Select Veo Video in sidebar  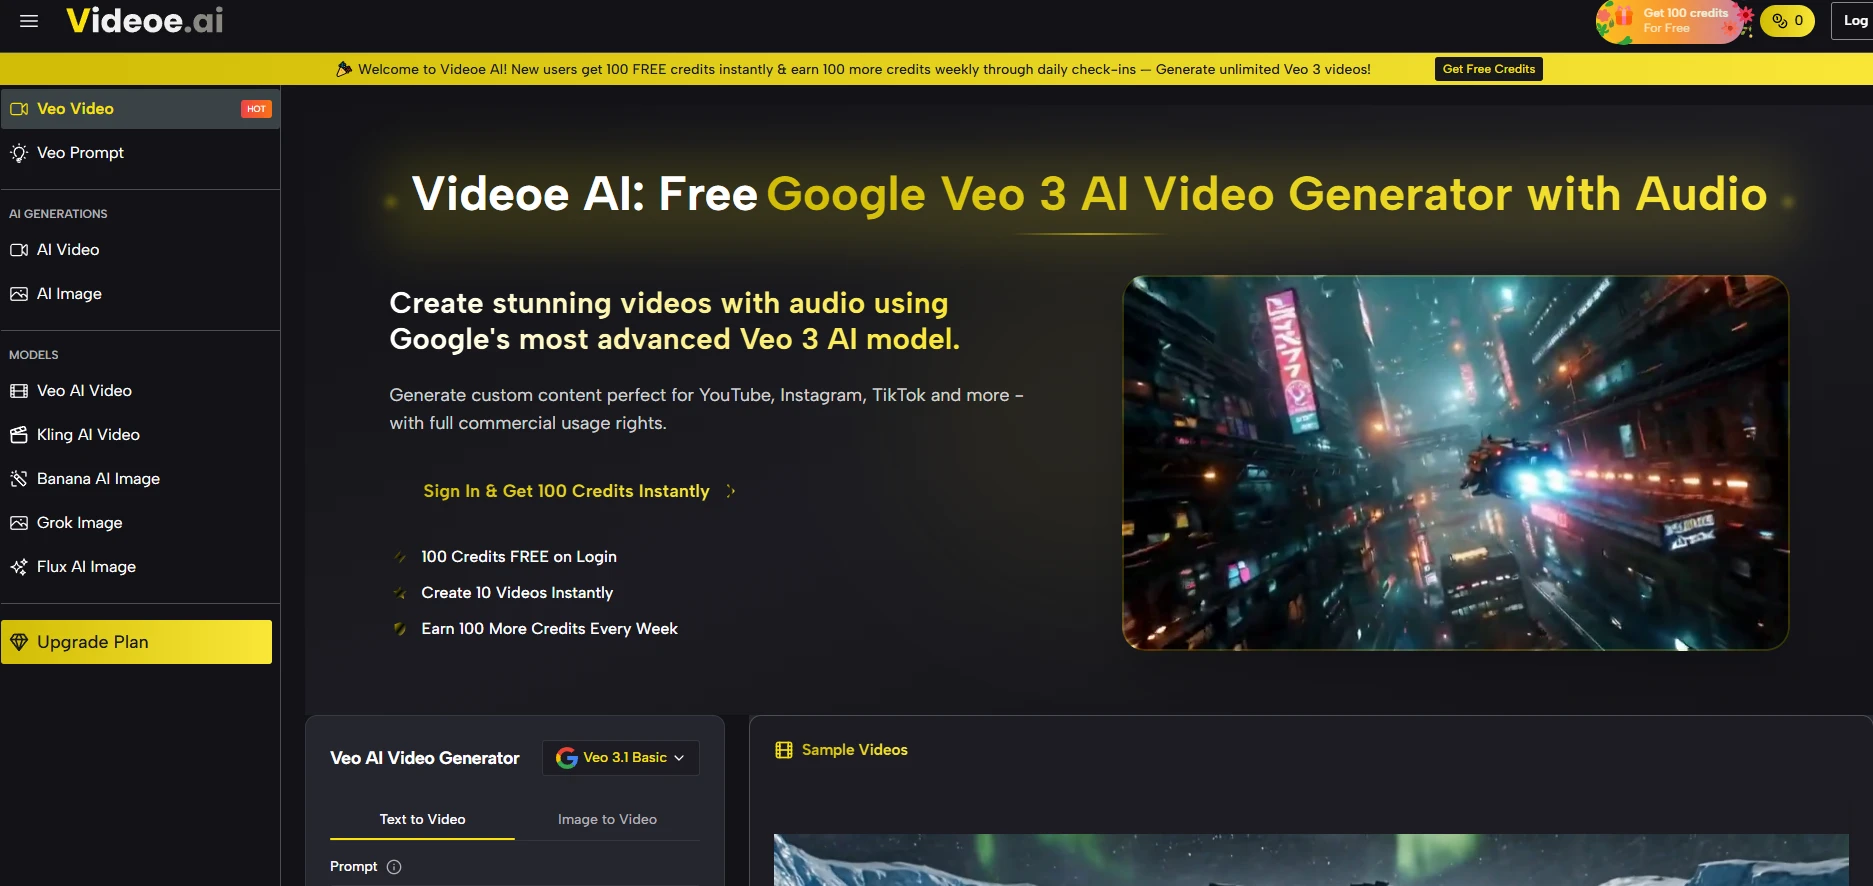tap(140, 109)
